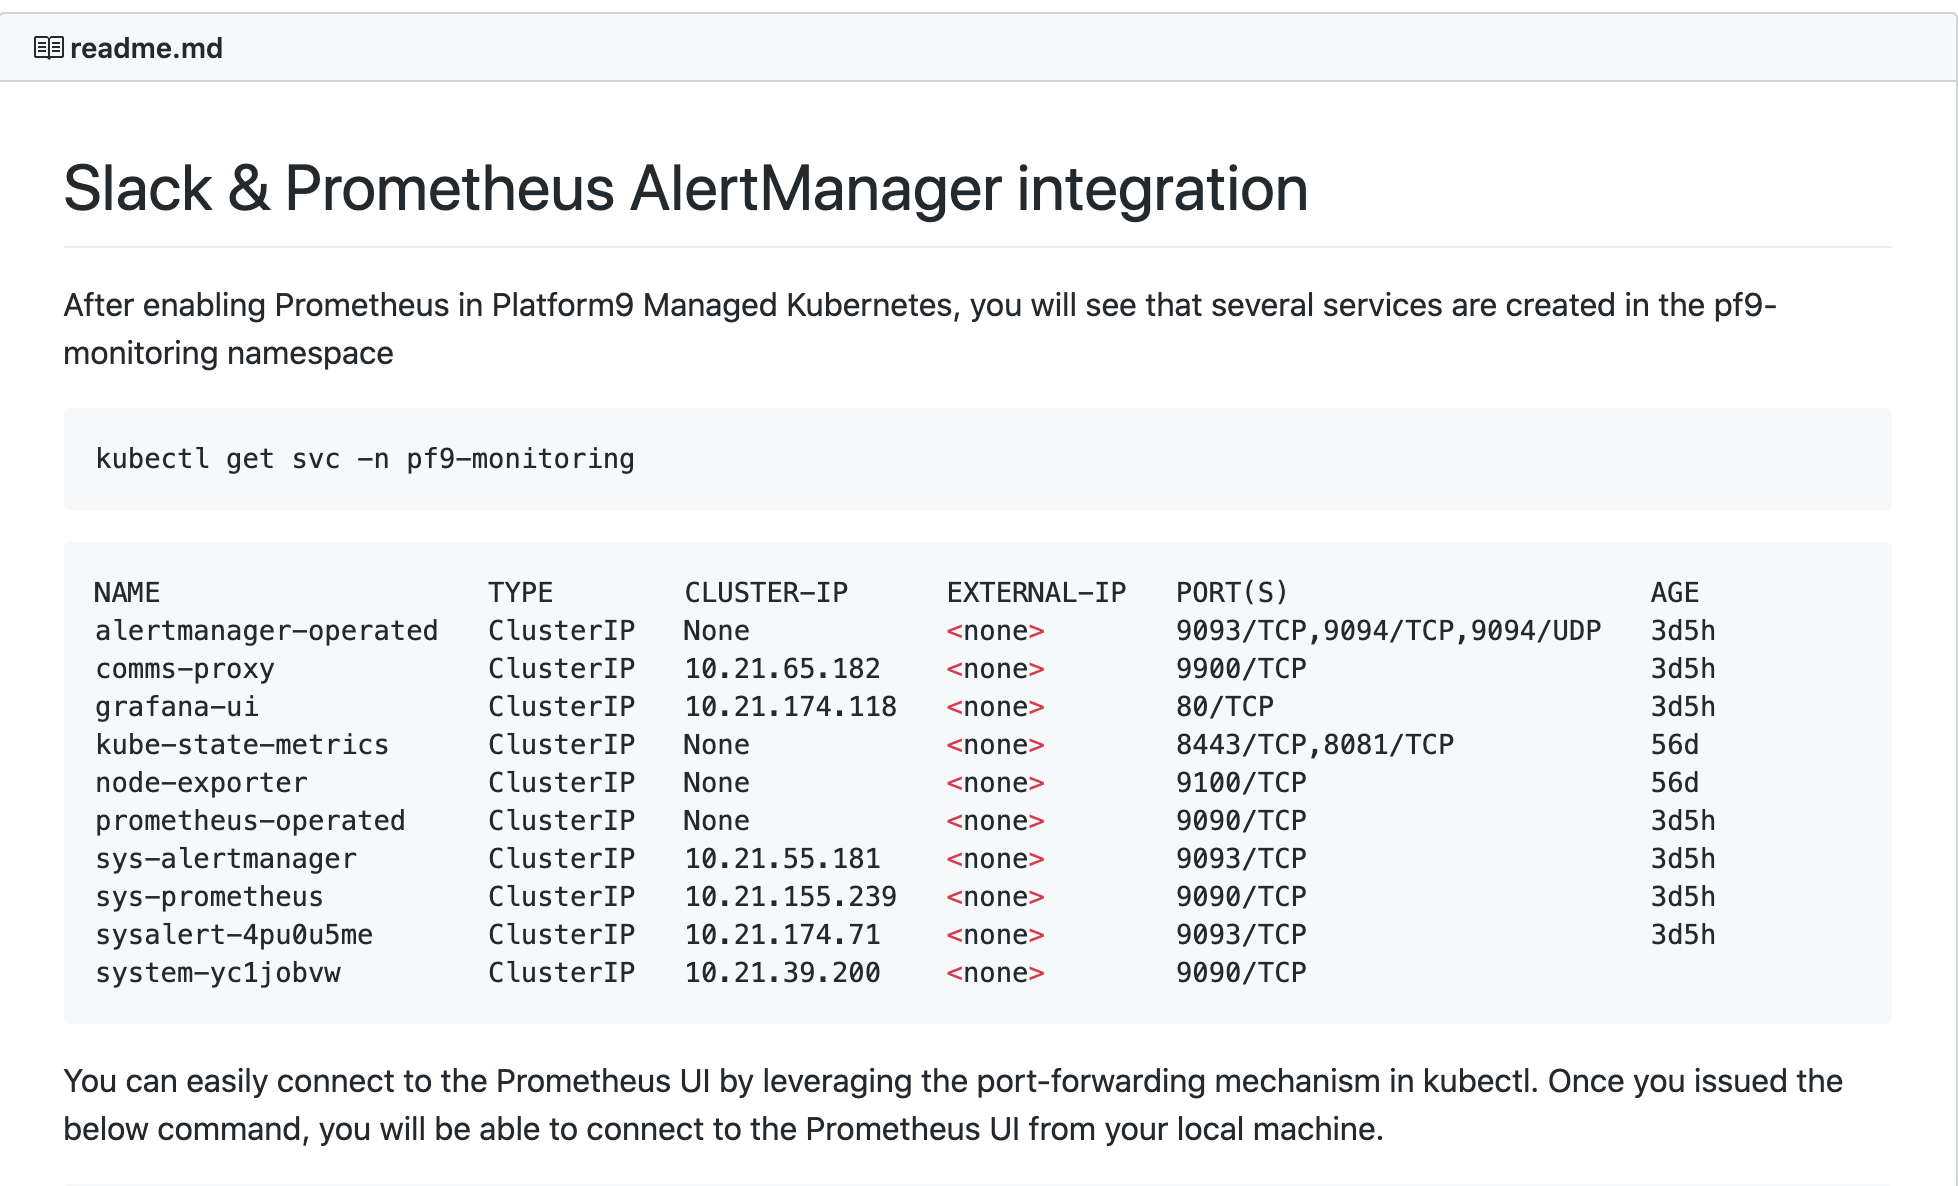Click the sys-prometheus service name
Image resolution: width=1958 pixels, height=1186 pixels.
(209, 896)
